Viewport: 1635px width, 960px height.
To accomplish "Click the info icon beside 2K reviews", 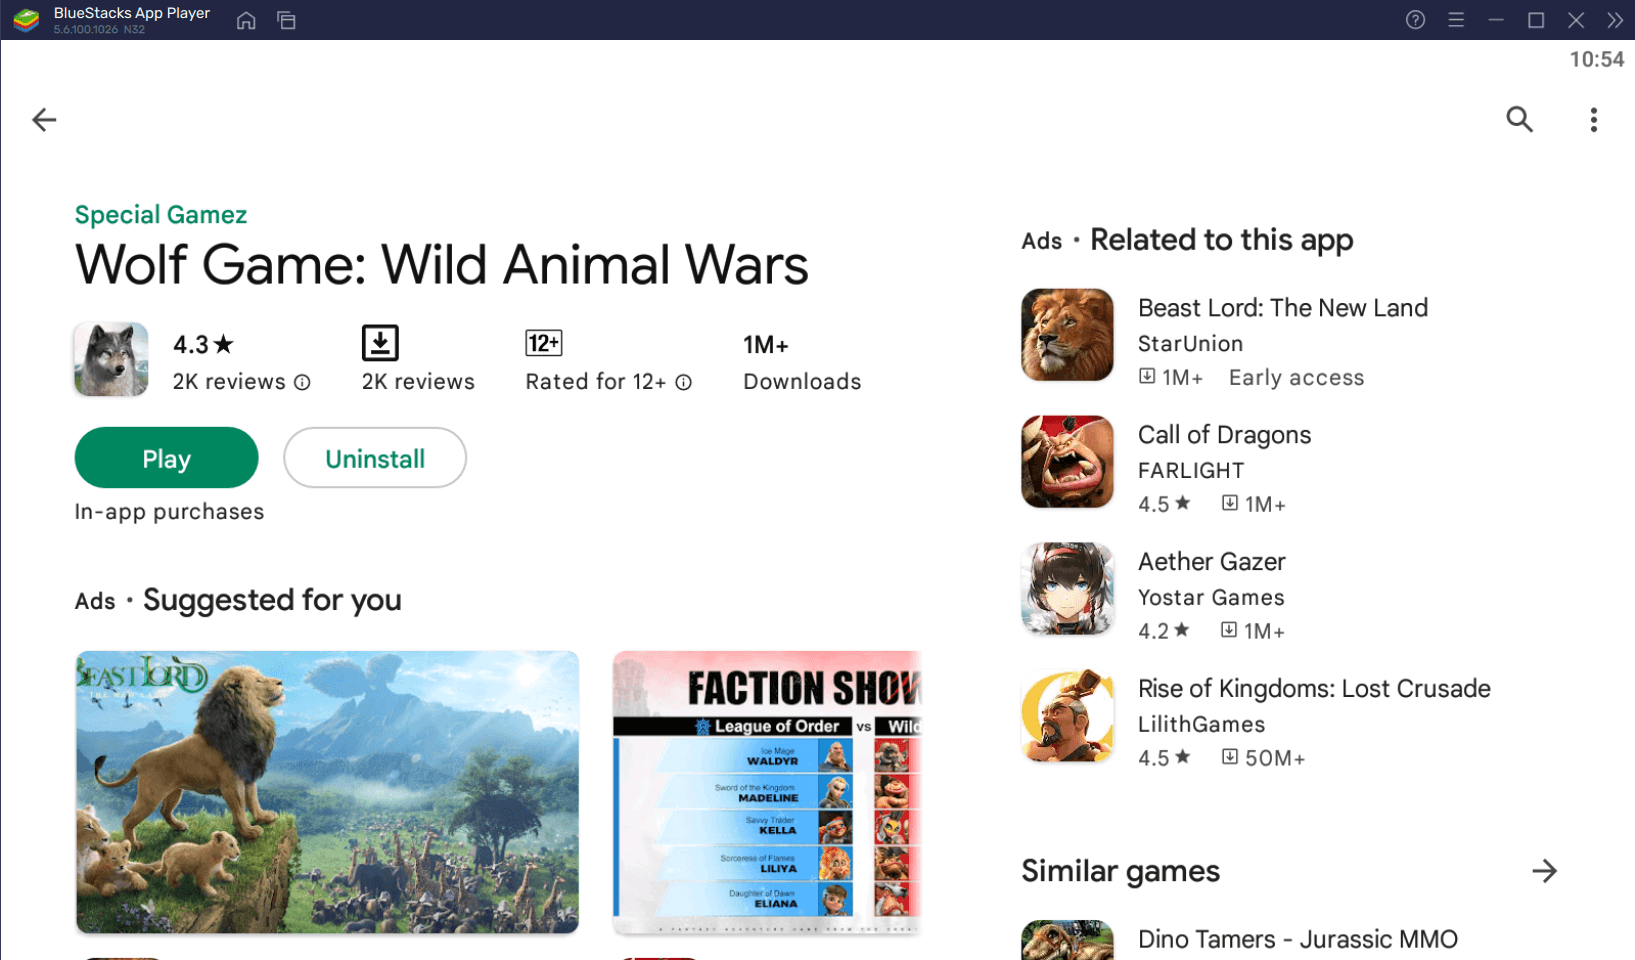I will point(302,382).
